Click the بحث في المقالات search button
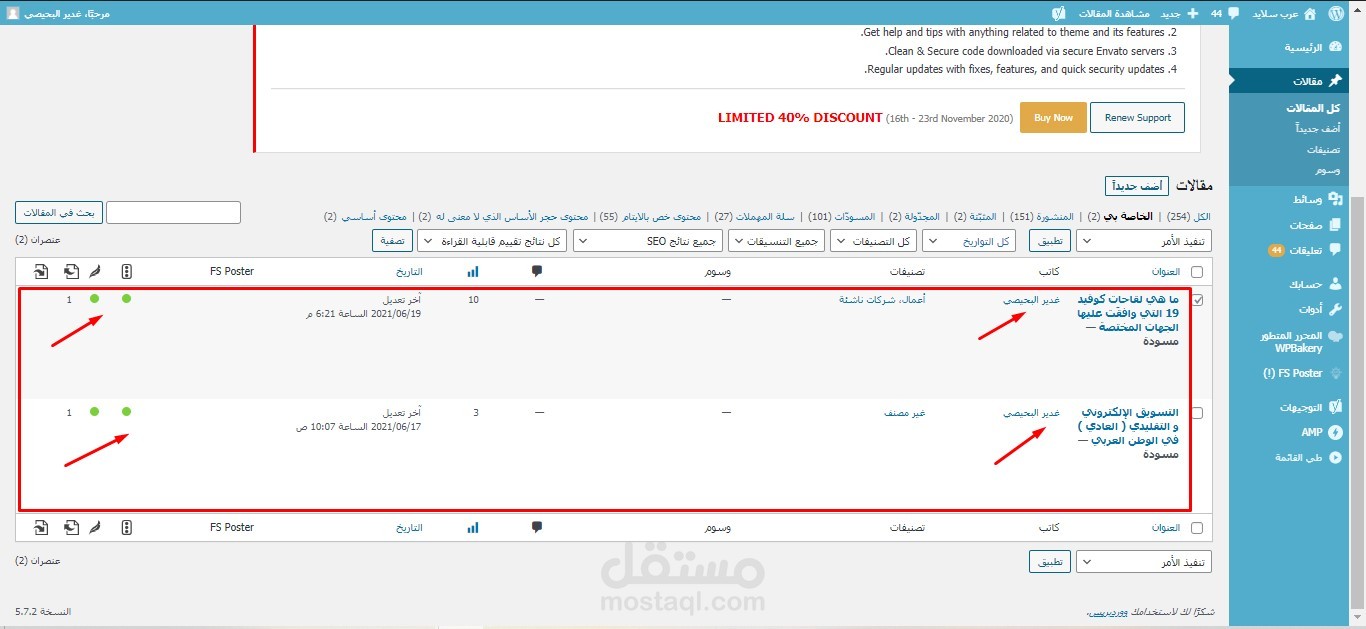 (x=58, y=212)
